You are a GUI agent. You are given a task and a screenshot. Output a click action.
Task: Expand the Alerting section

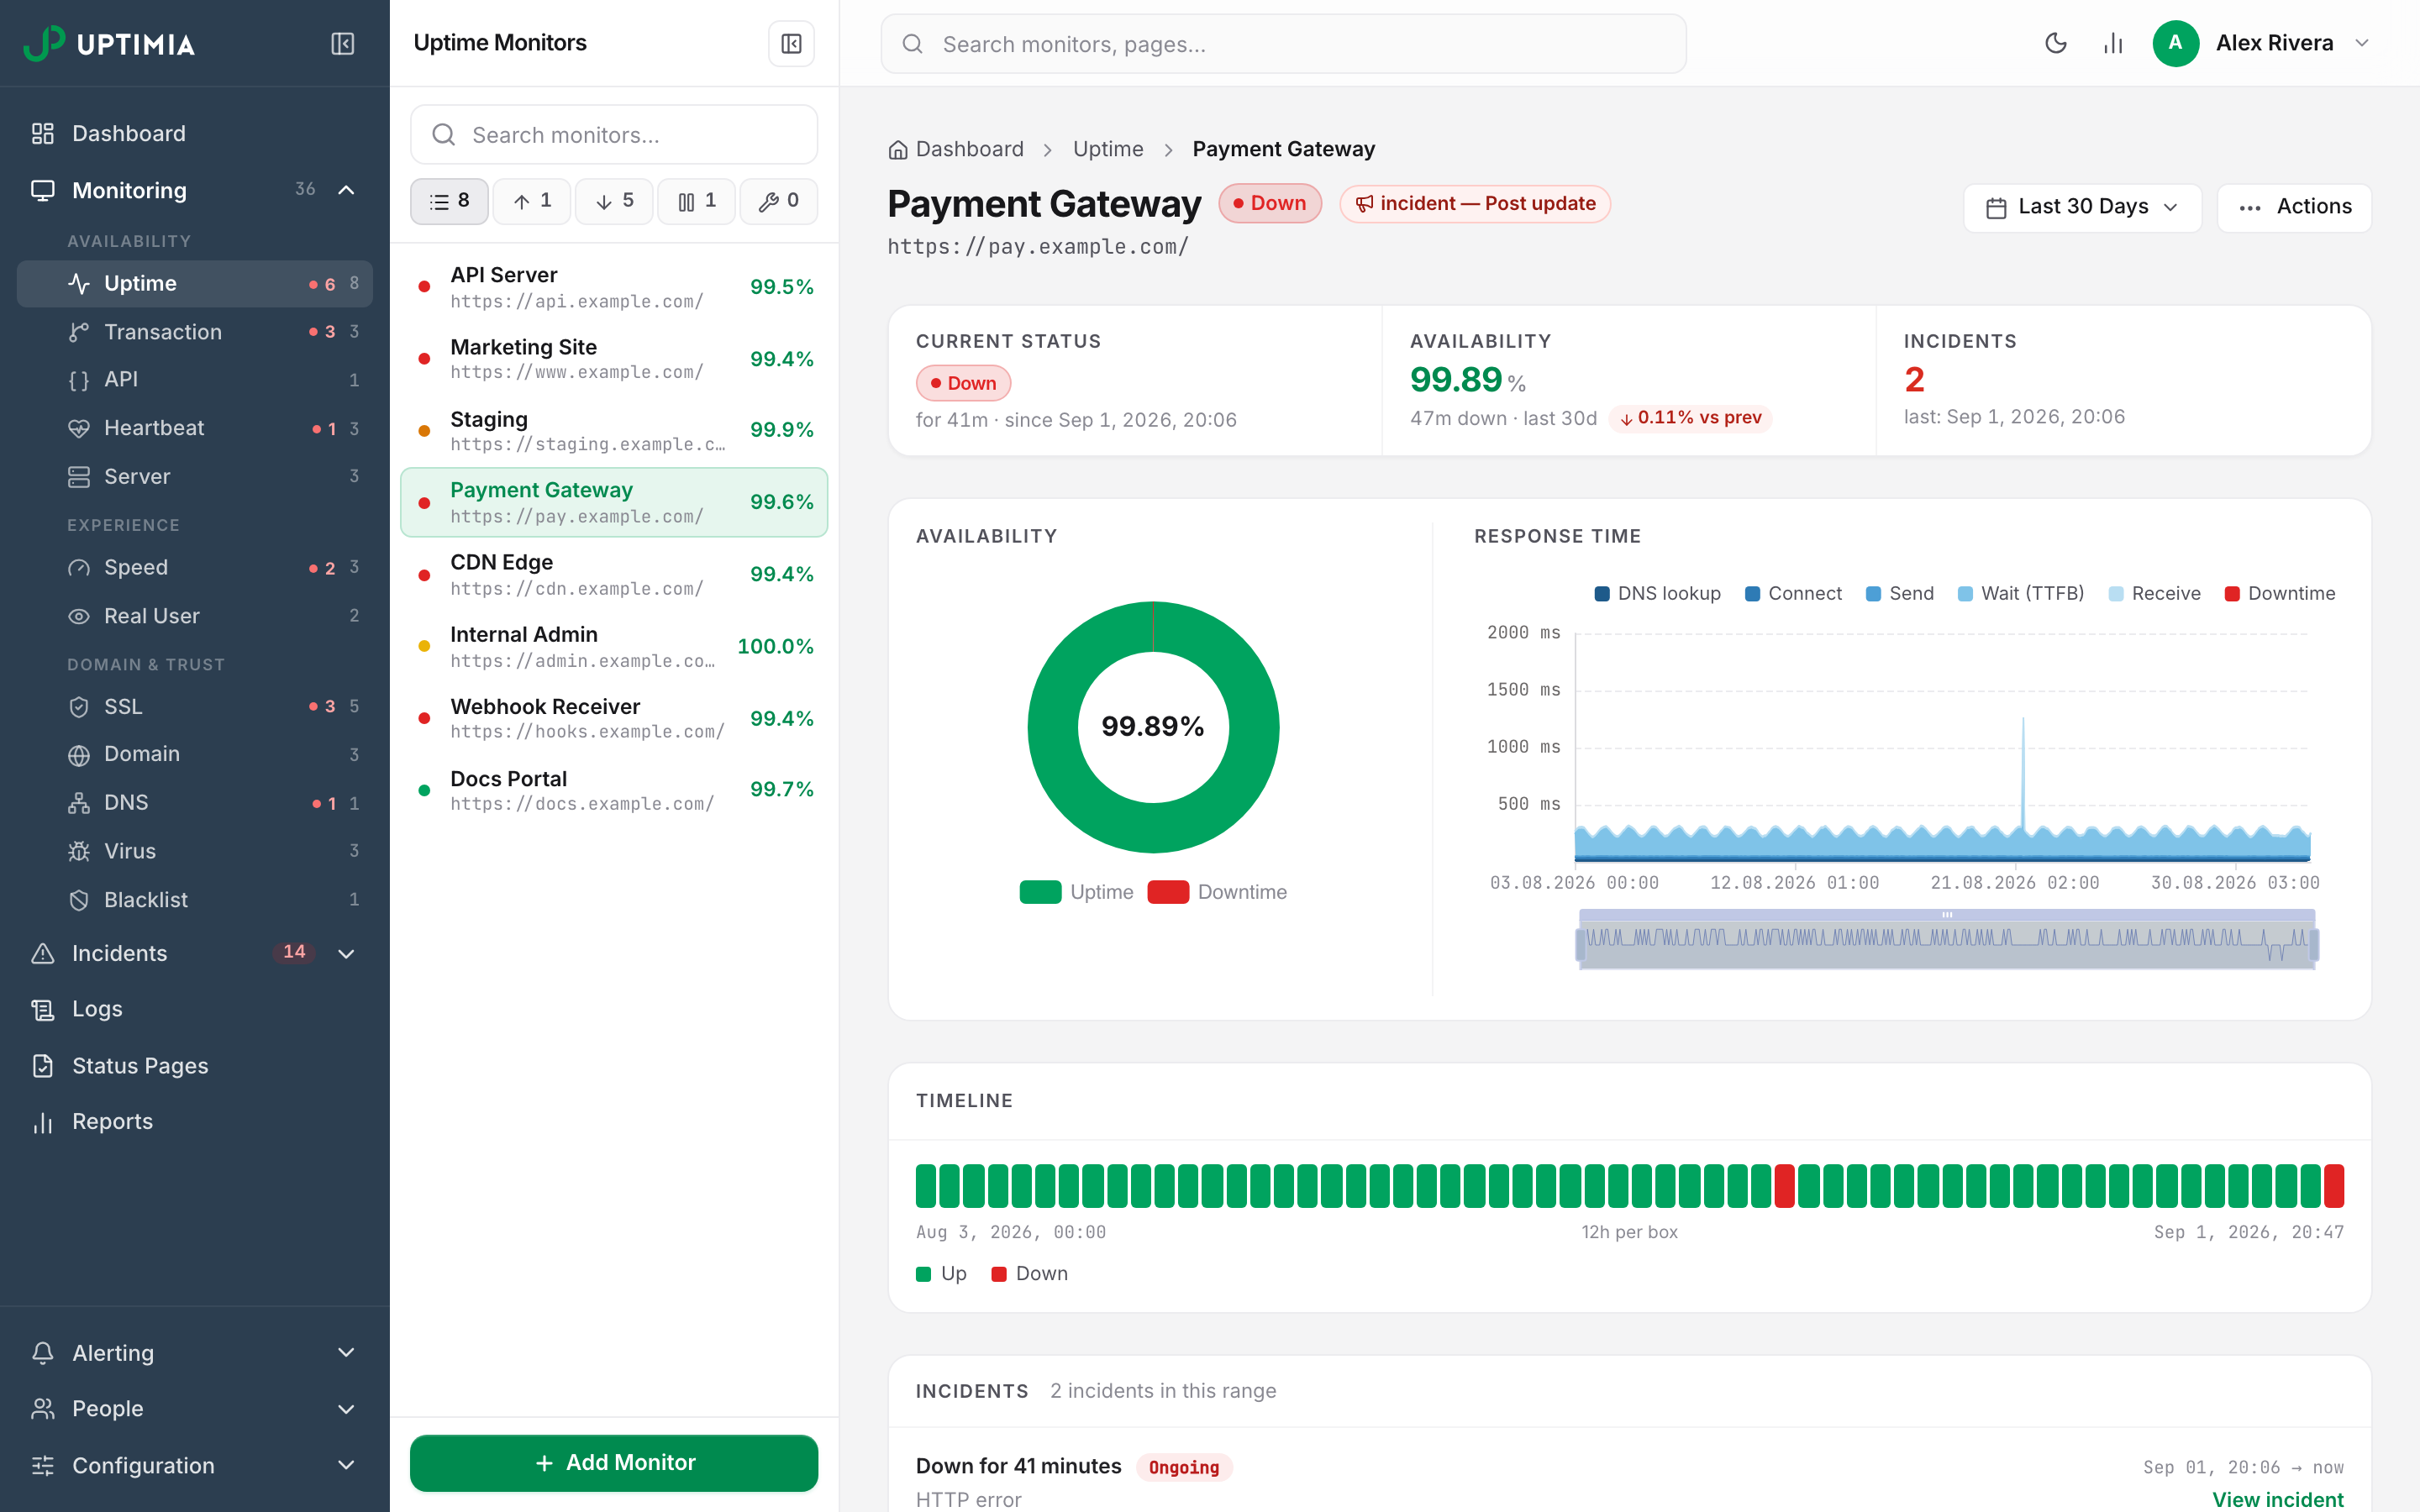click(x=195, y=1353)
